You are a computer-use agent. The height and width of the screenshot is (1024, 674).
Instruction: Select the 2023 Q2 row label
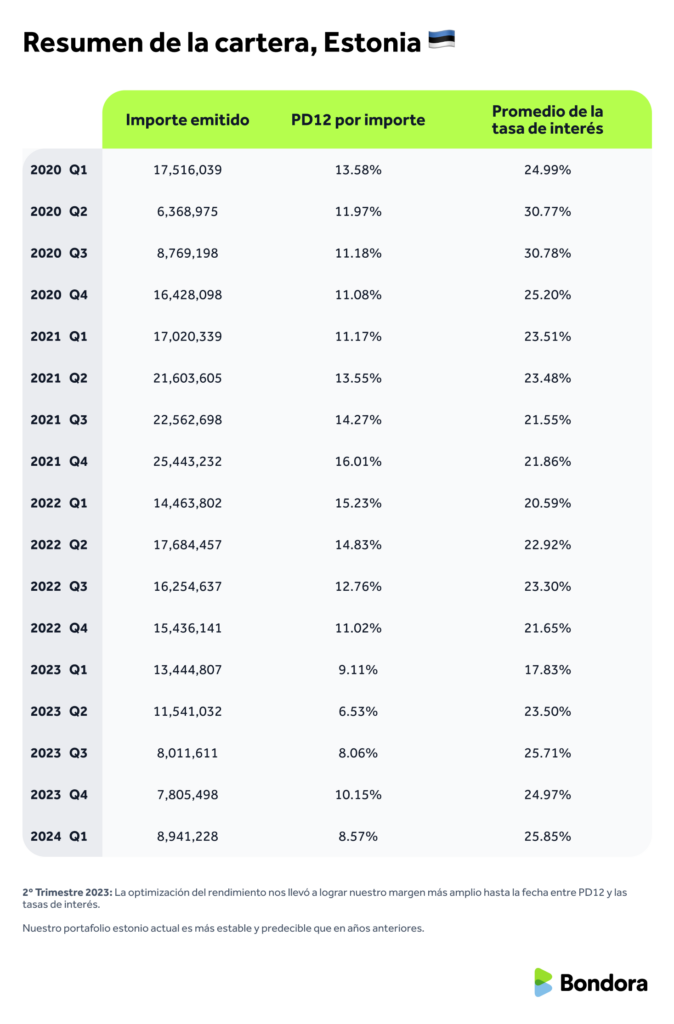point(59,711)
